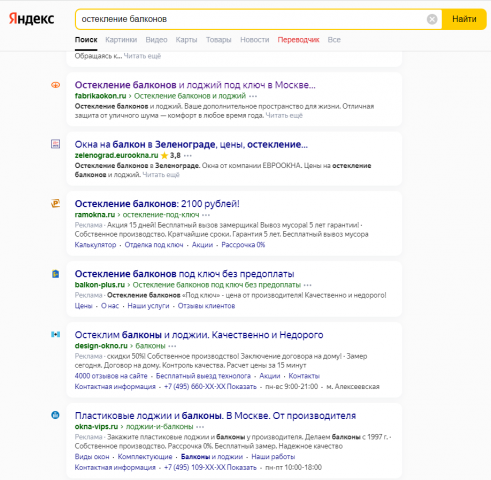Open the Балконы и лоджии sitelink
Image resolution: width=491 pixels, height=480 pixels.
(x=212, y=457)
